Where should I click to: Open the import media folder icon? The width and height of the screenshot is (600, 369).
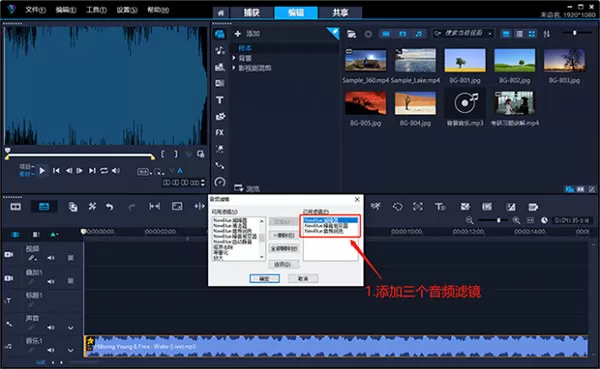click(351, 34)
